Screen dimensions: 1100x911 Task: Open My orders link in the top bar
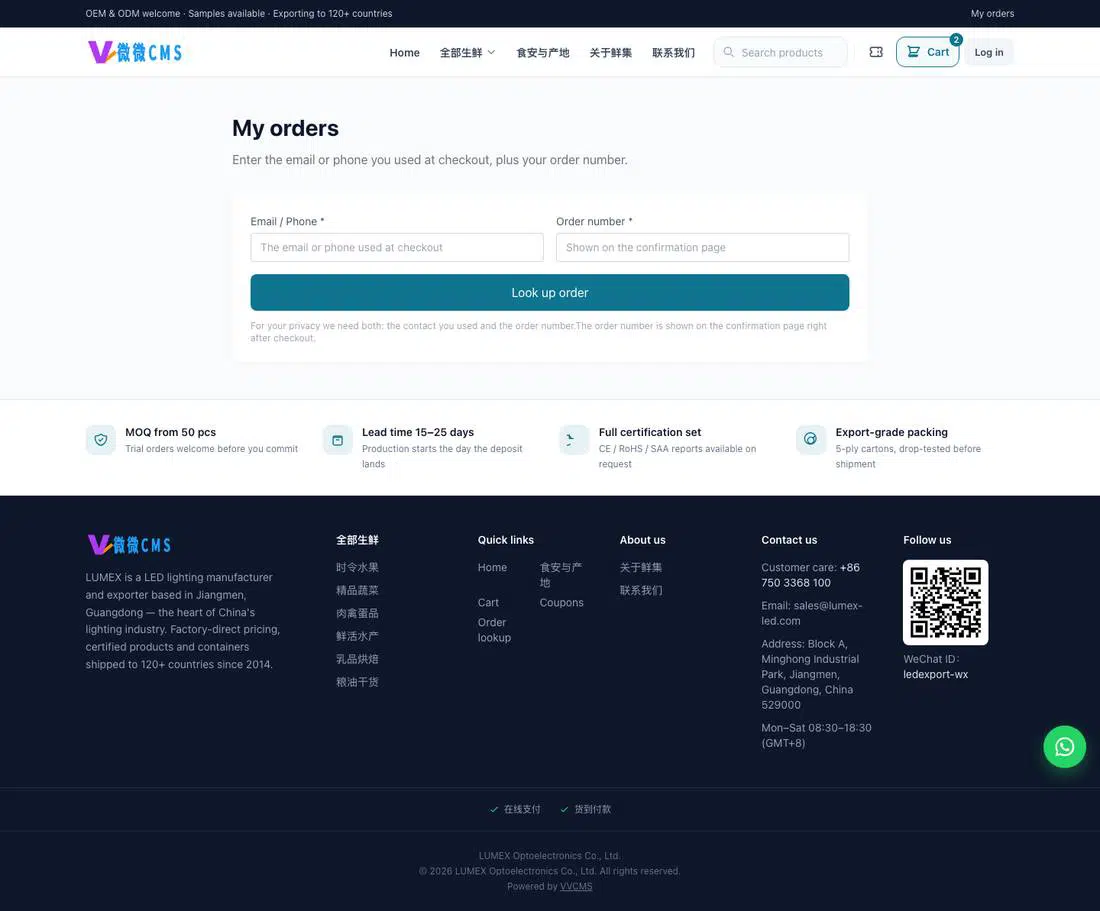[992, 13]
